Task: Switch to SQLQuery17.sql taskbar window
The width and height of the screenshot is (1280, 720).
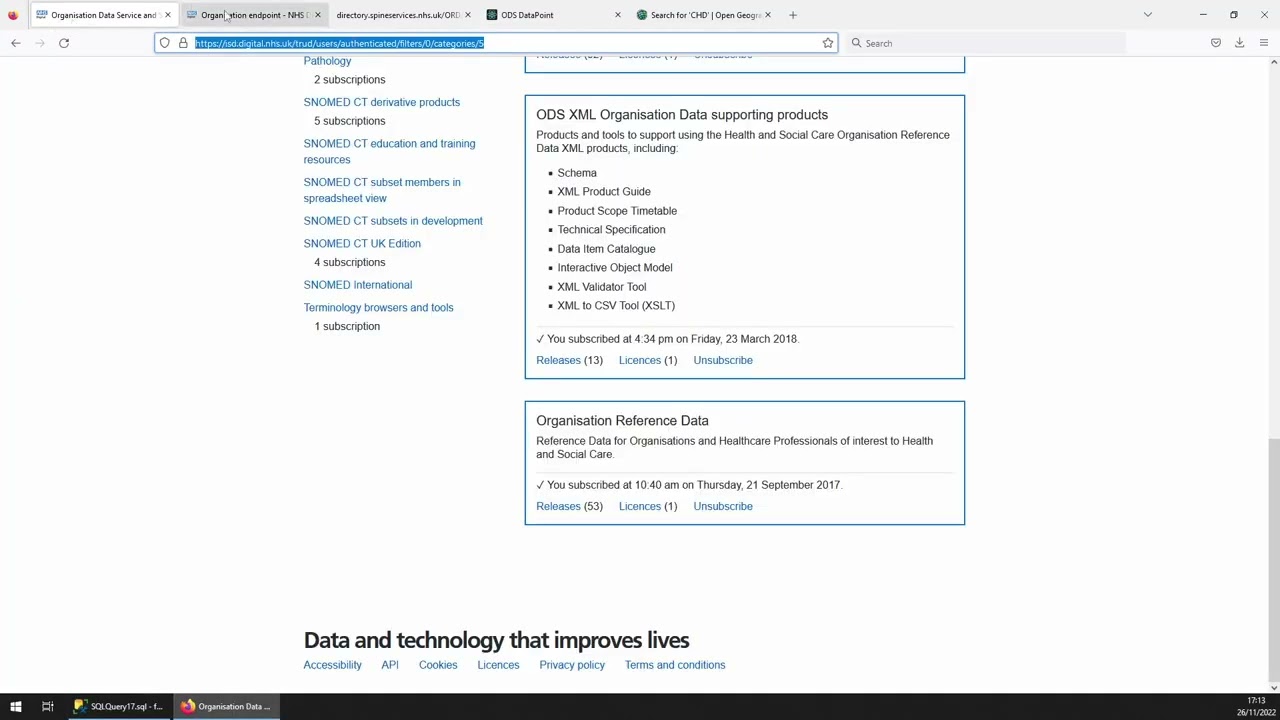Action: [118, 707]
